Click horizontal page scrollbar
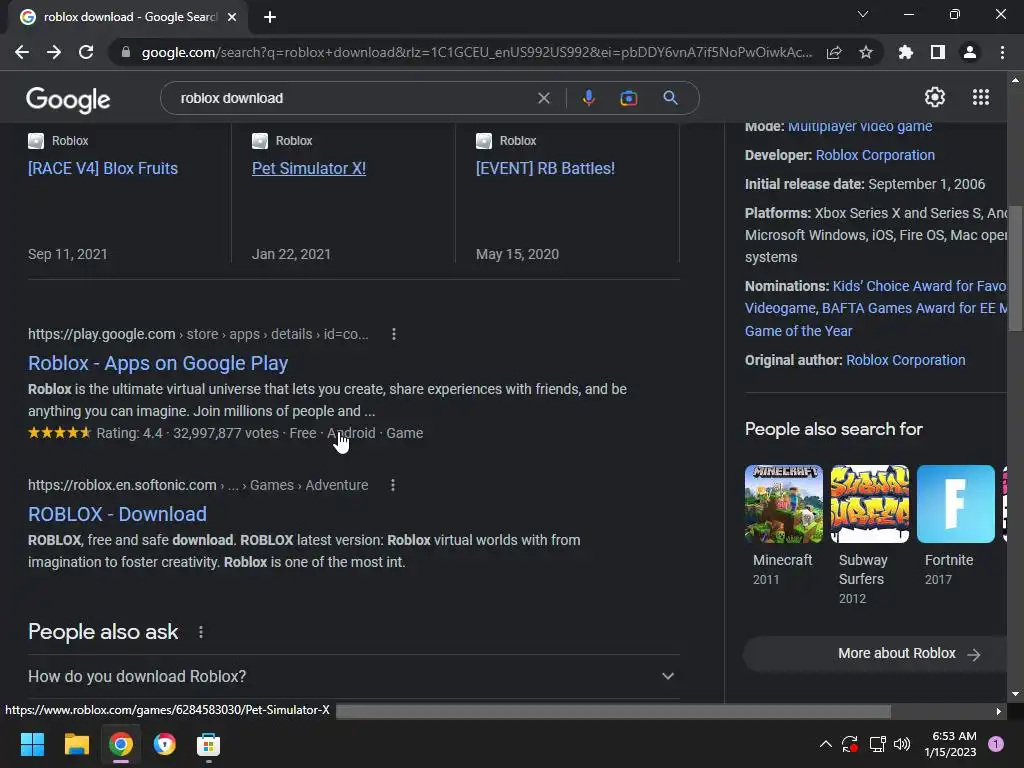 pos(613,712)
